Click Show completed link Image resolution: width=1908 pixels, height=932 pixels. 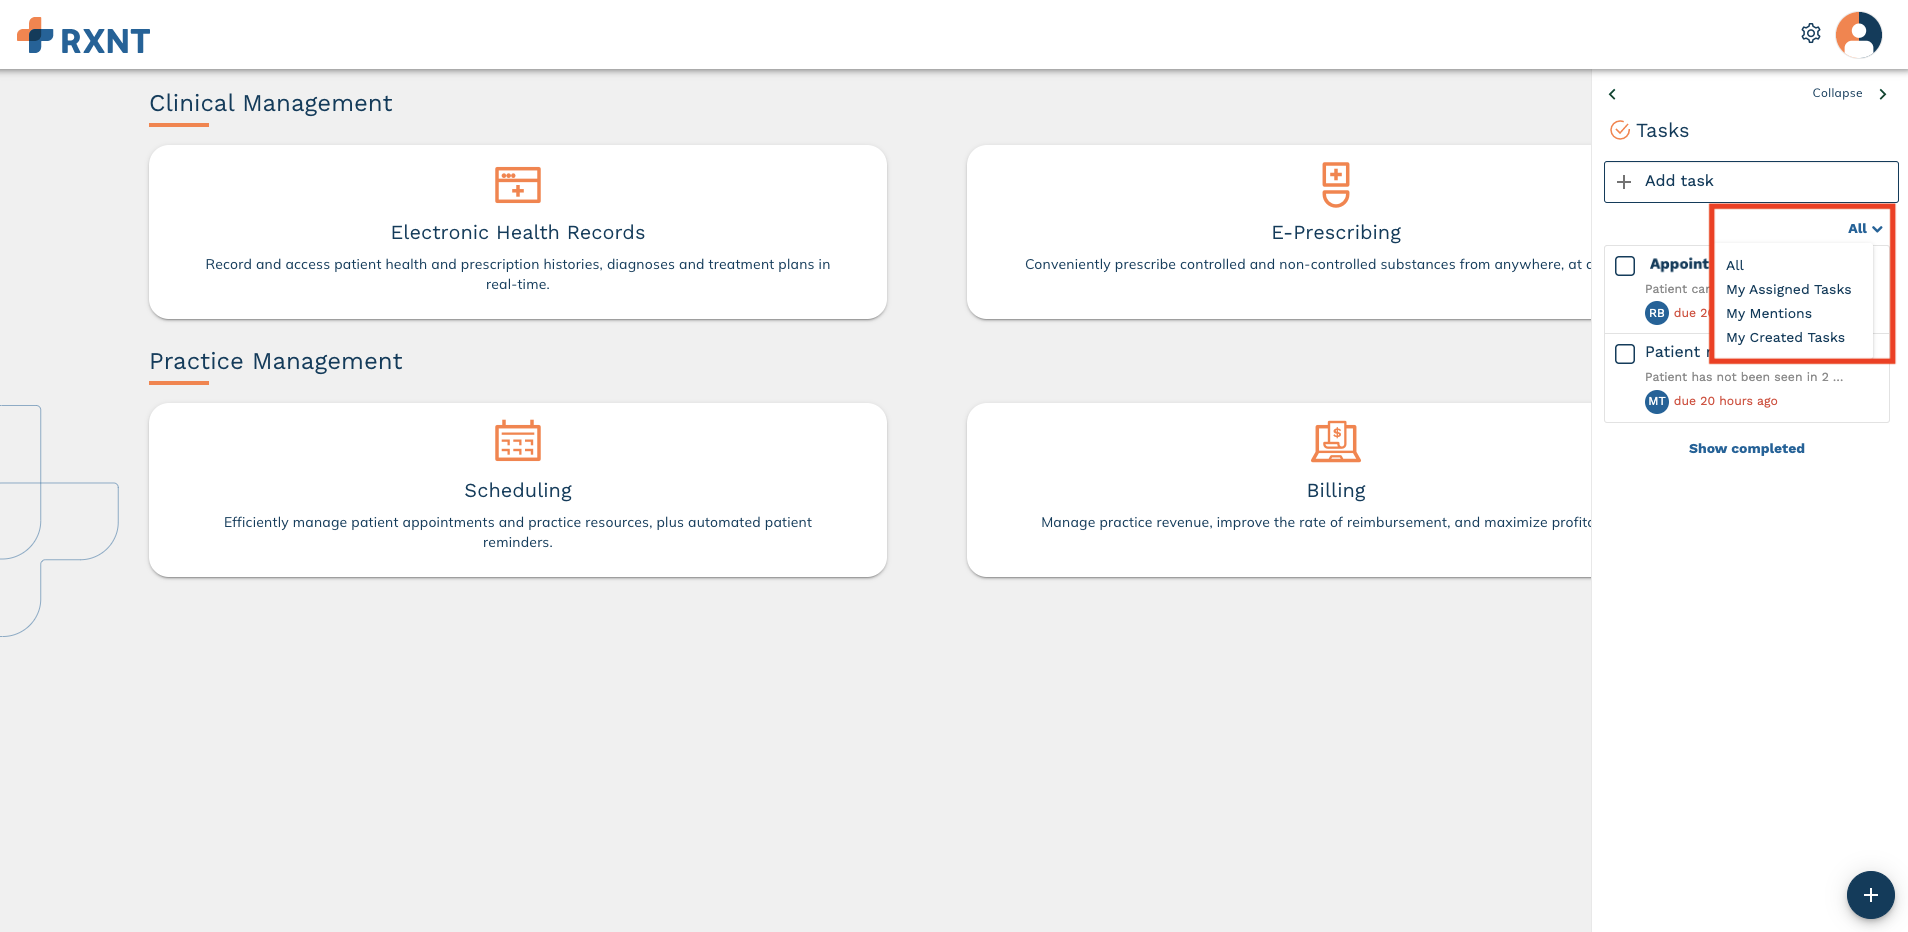1747,448
